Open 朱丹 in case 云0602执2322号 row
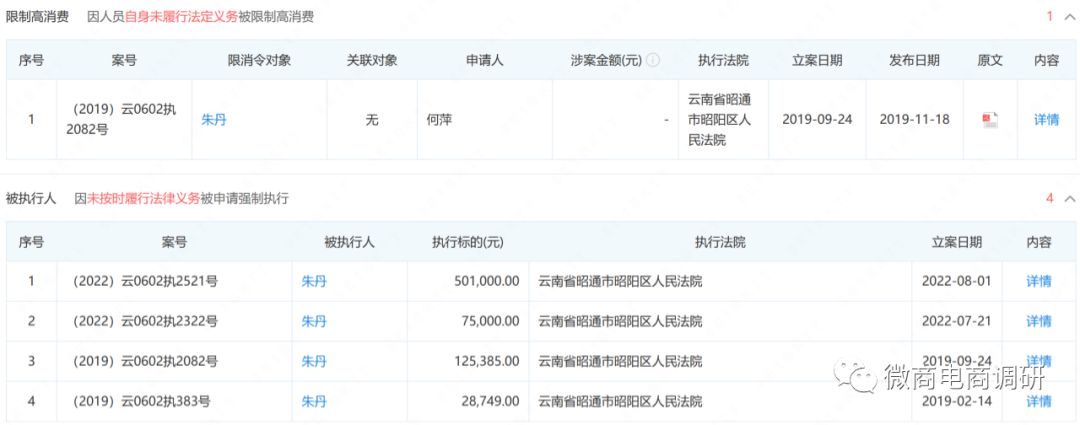This screenshot has width=1080, height=425. click(x=314, y=321)
